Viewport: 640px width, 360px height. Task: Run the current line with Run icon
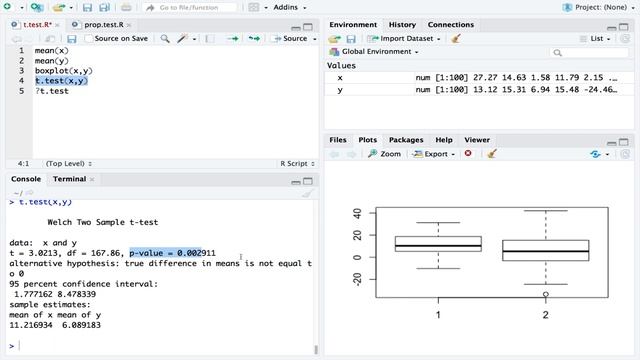pos(233,39)
